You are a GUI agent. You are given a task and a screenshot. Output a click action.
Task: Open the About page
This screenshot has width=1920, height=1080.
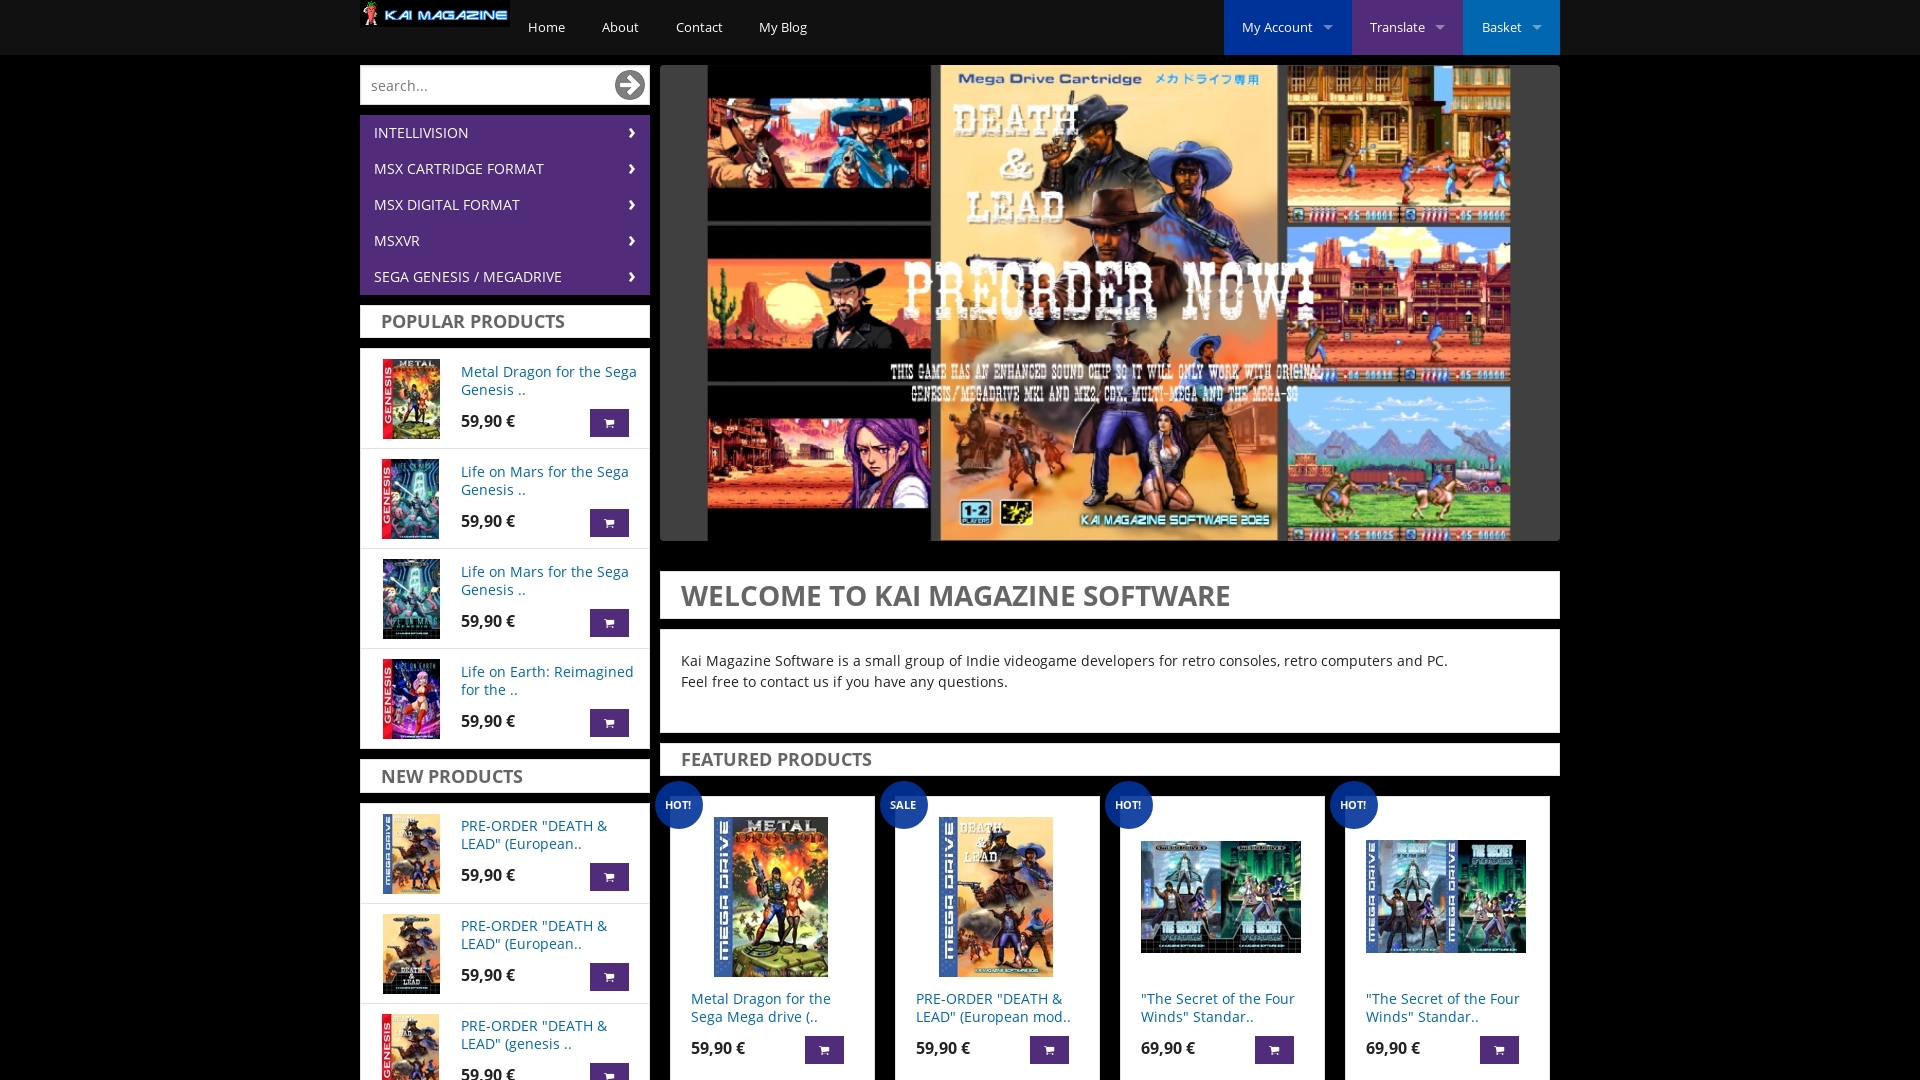point(620,27)
